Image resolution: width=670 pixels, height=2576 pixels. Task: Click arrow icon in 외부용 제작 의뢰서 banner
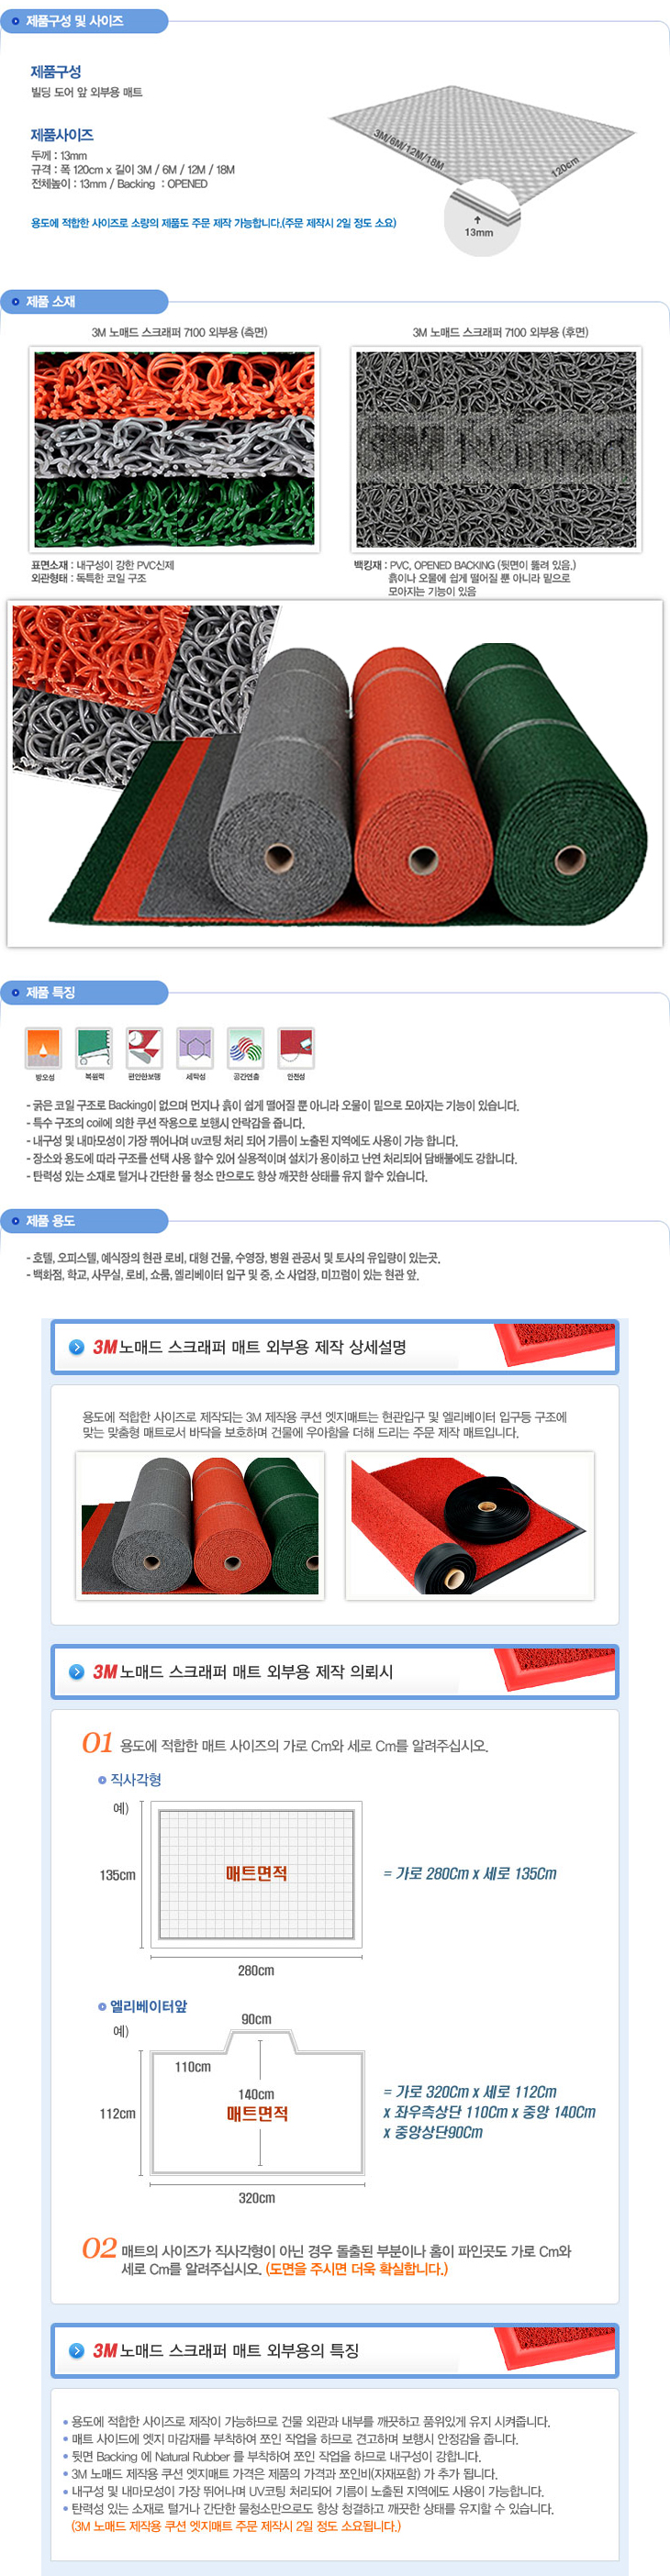76,1671
